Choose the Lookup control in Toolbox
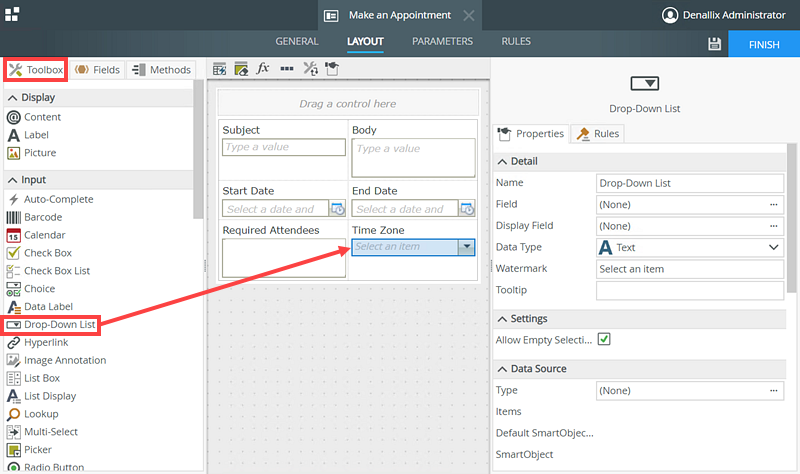The width and height of the screenshot is (800, 474). coord(43,414)
